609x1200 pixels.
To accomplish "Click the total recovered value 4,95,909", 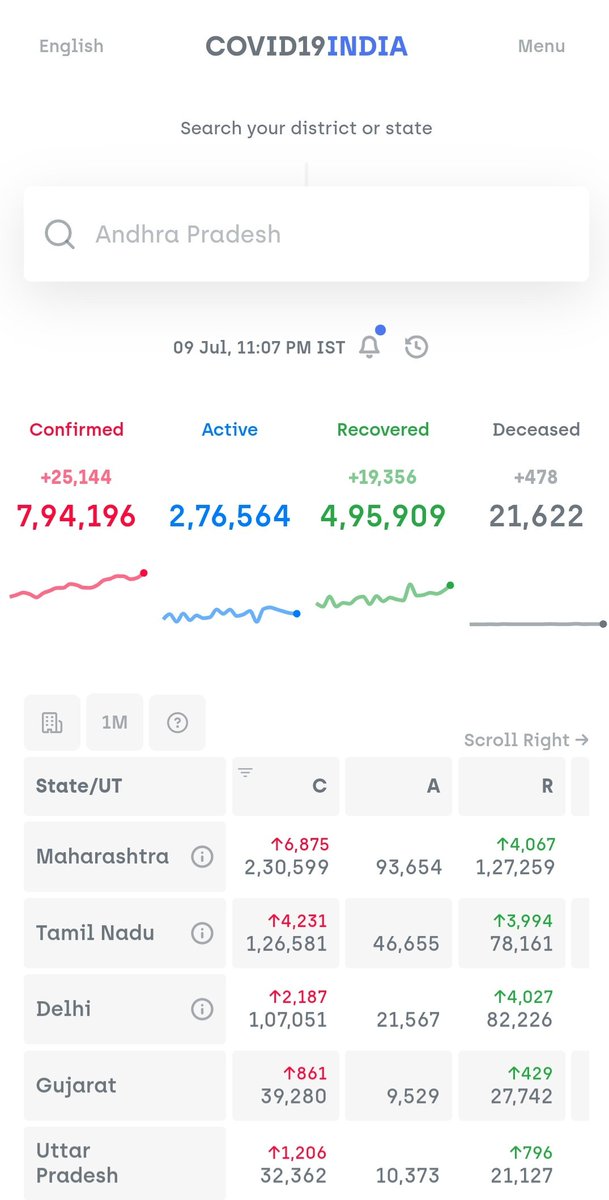I will click(x=383, y=516).
